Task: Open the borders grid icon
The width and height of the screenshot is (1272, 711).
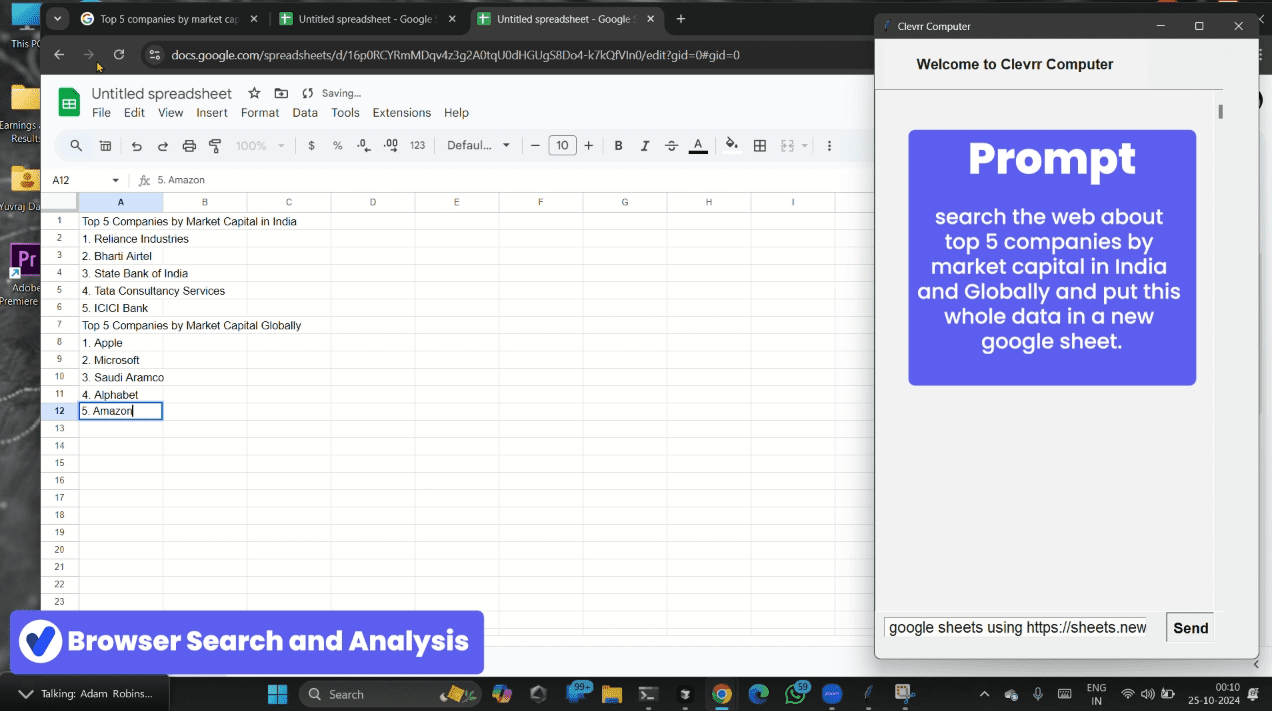Action: tap(760, 146)
